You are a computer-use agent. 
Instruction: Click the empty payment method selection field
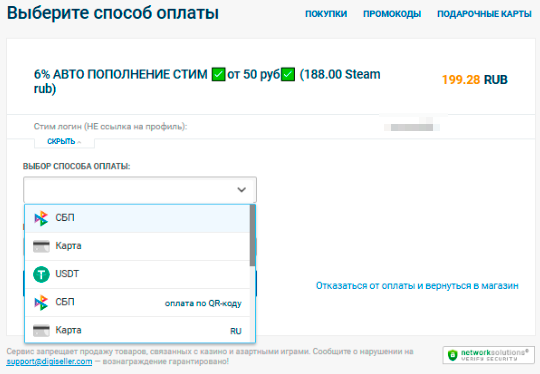(x=140, y=189)
